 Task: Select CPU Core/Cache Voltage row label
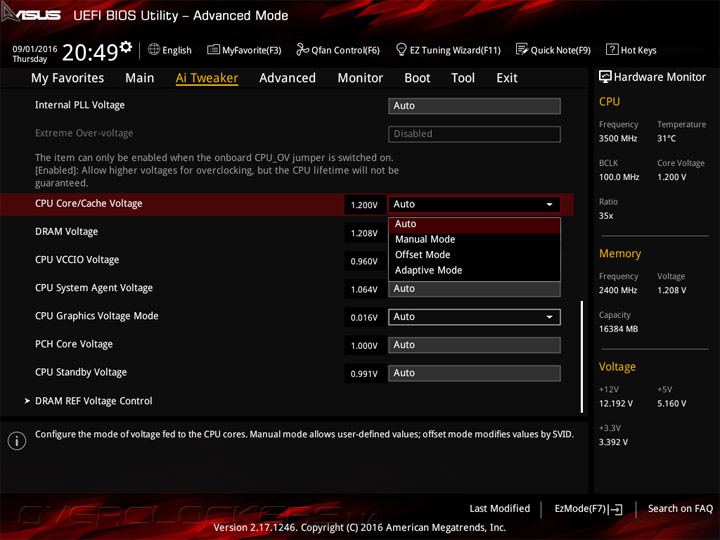coord(89,203)
